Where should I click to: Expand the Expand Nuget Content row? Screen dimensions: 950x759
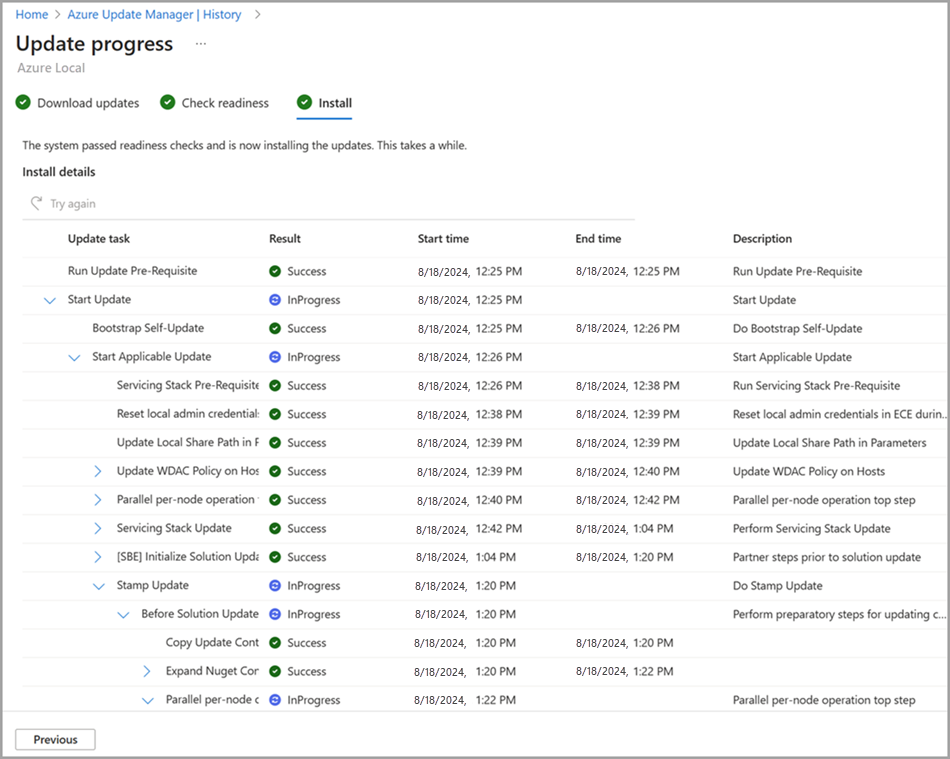[x=147, y=671]
